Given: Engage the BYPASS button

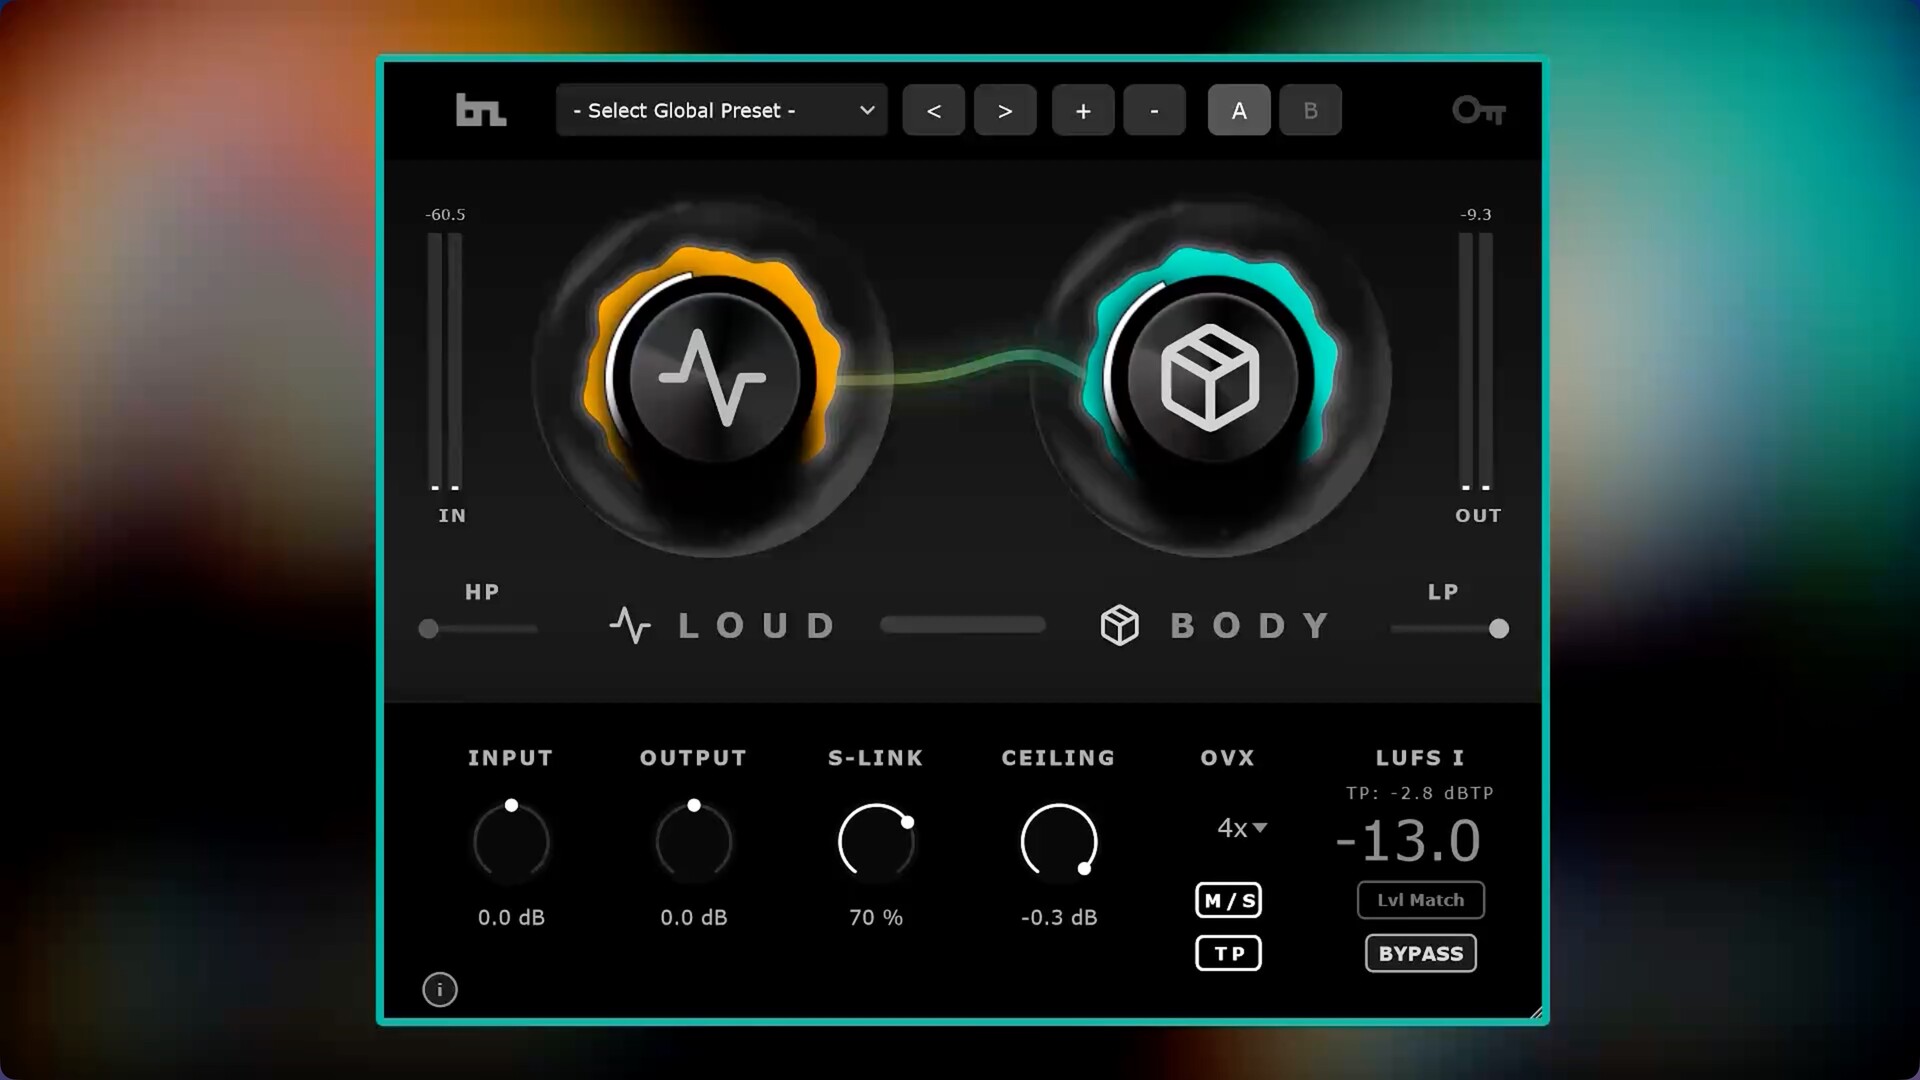Looking at the screenshot, I should [1420, 953].
